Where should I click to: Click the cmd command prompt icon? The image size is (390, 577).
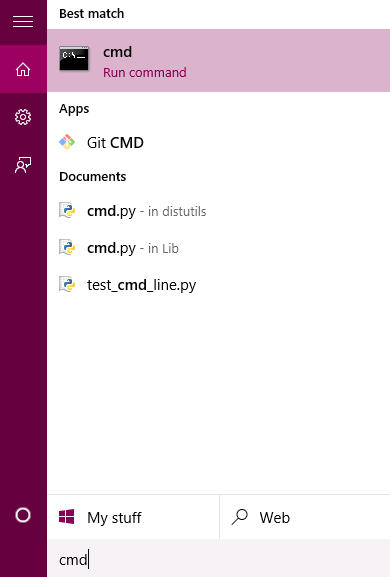pyautogui.click(x=74, y=59)
